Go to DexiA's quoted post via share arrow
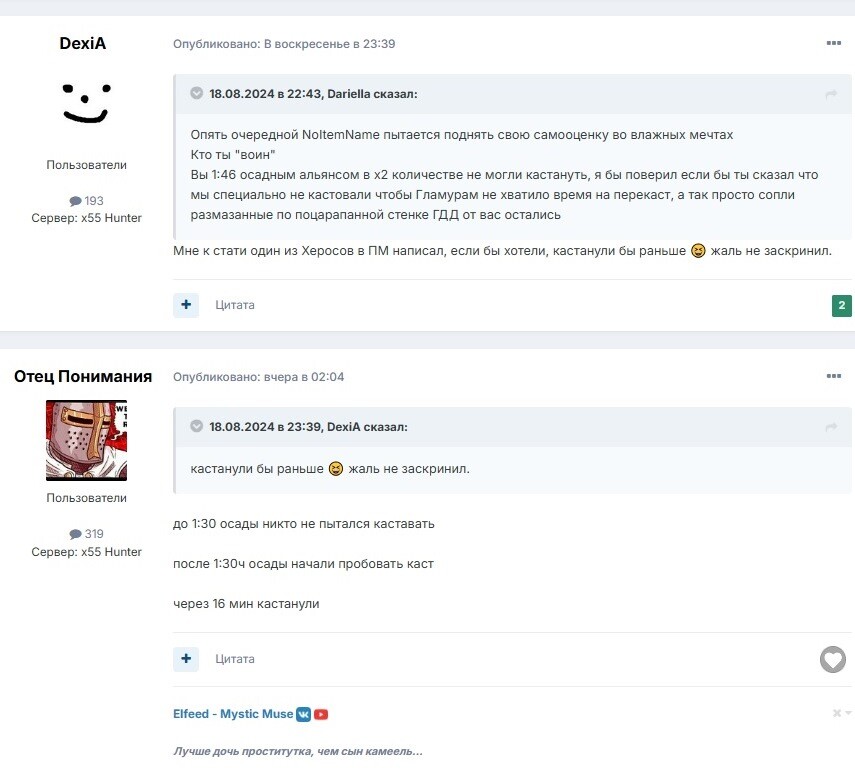Screen dimensions: 855x769 [x=831, y=427]
